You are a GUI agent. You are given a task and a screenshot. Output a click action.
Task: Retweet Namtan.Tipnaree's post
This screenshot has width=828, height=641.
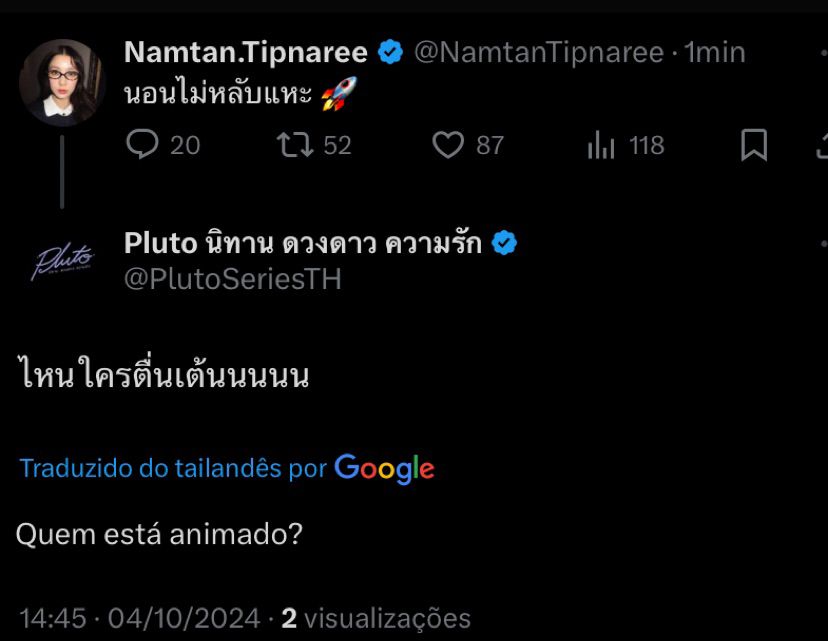(294, 146)
